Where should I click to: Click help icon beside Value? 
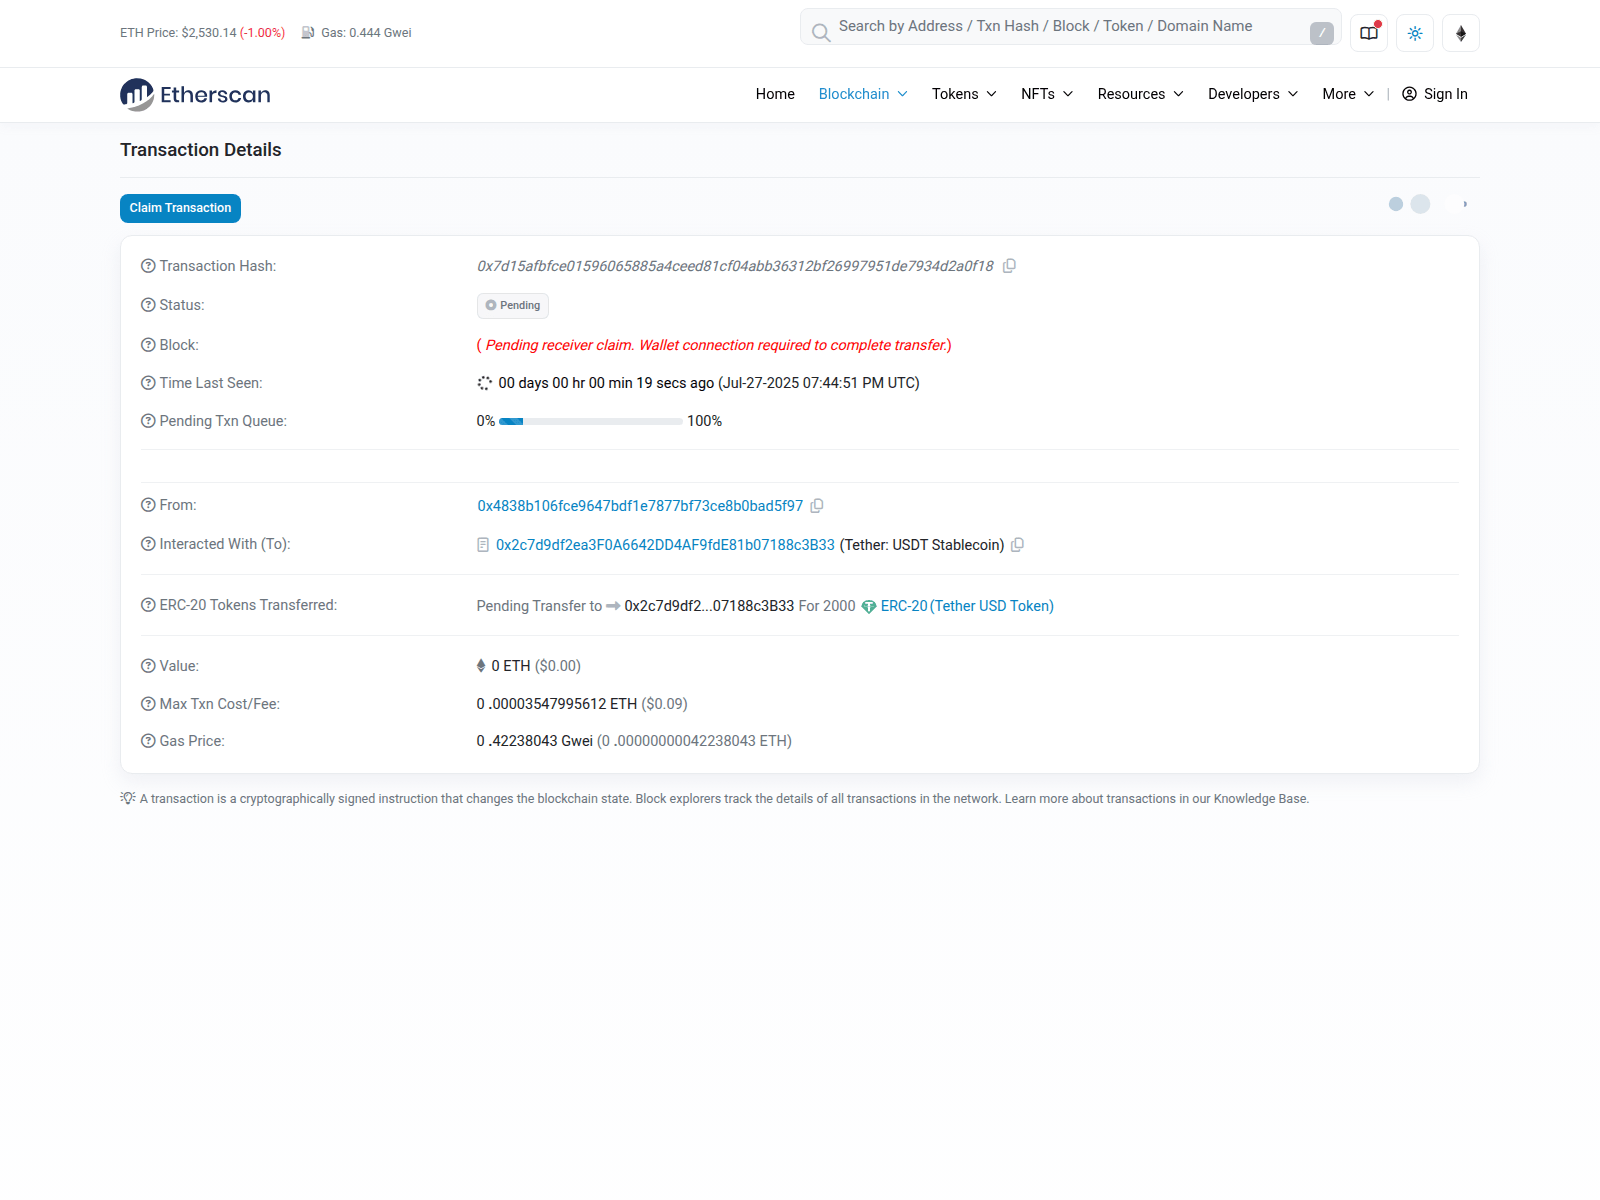(148, 666)
